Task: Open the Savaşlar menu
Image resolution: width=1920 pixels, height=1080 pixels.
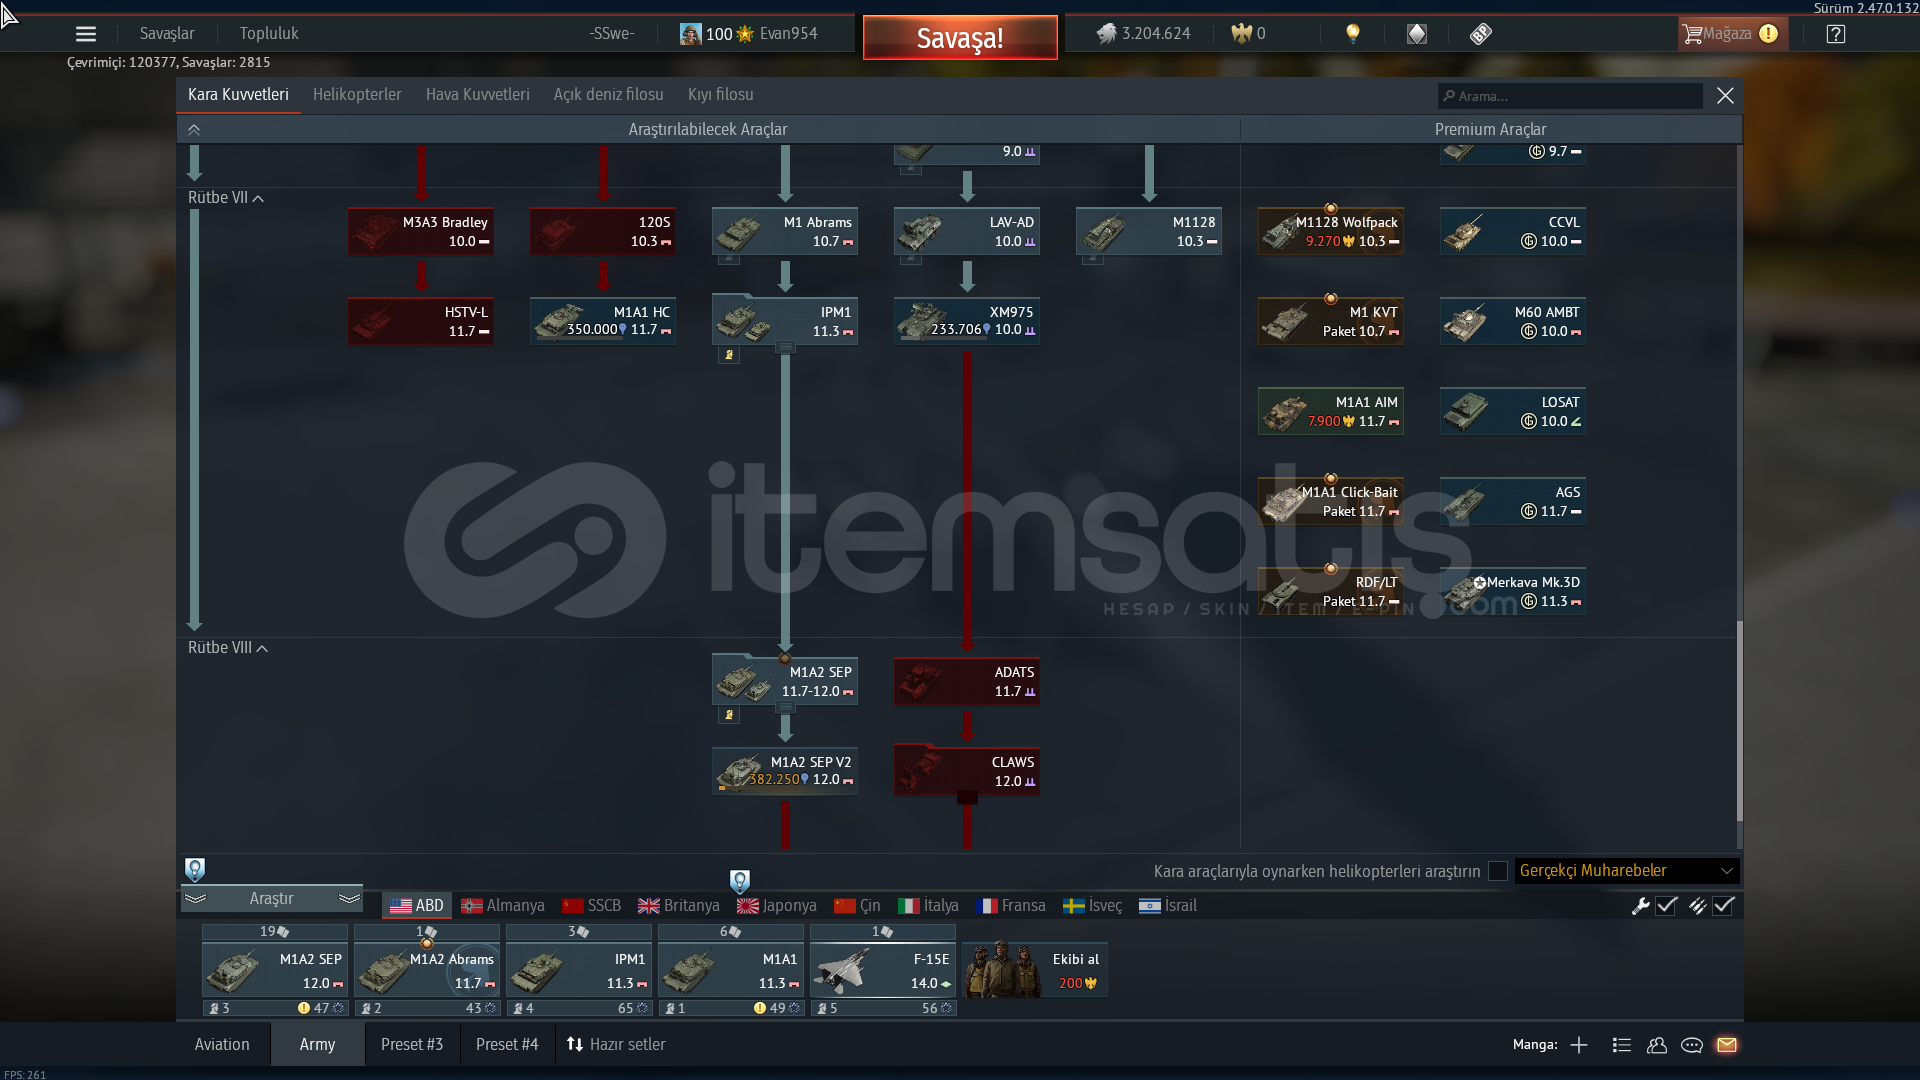Action: click(167, 33)
